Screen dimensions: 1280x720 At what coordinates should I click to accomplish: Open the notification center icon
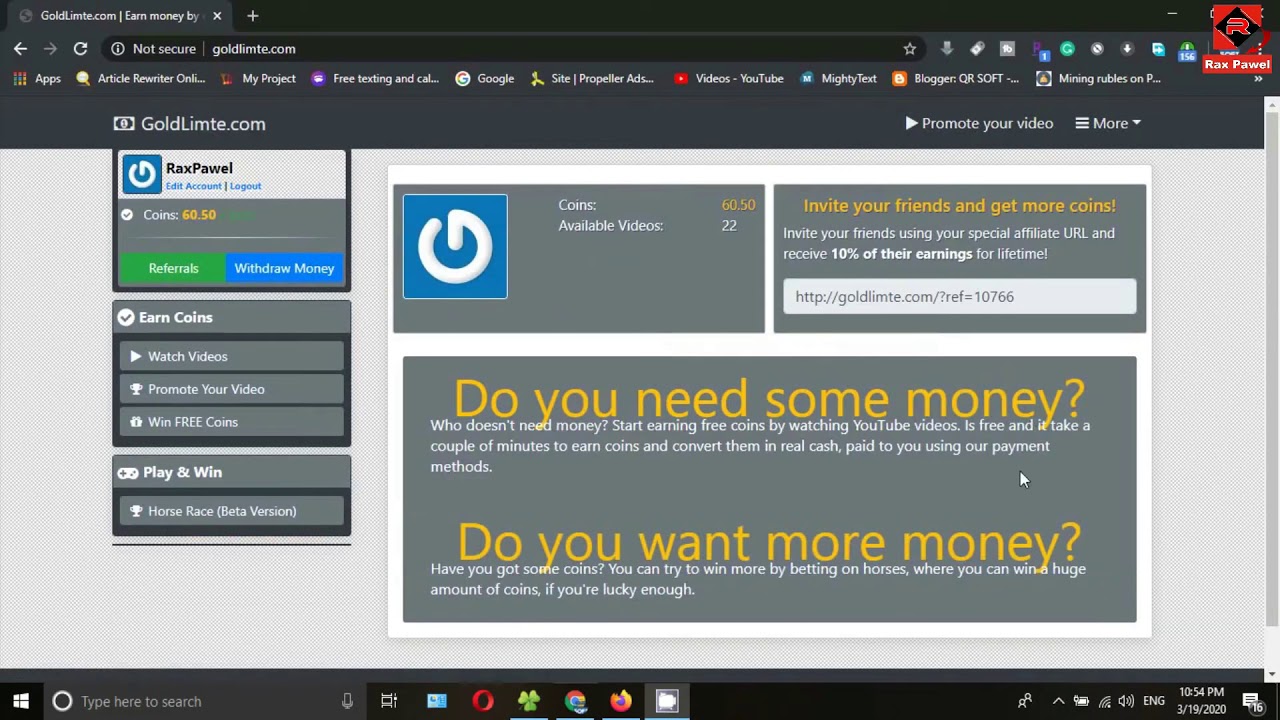[x=1252, y=701]
